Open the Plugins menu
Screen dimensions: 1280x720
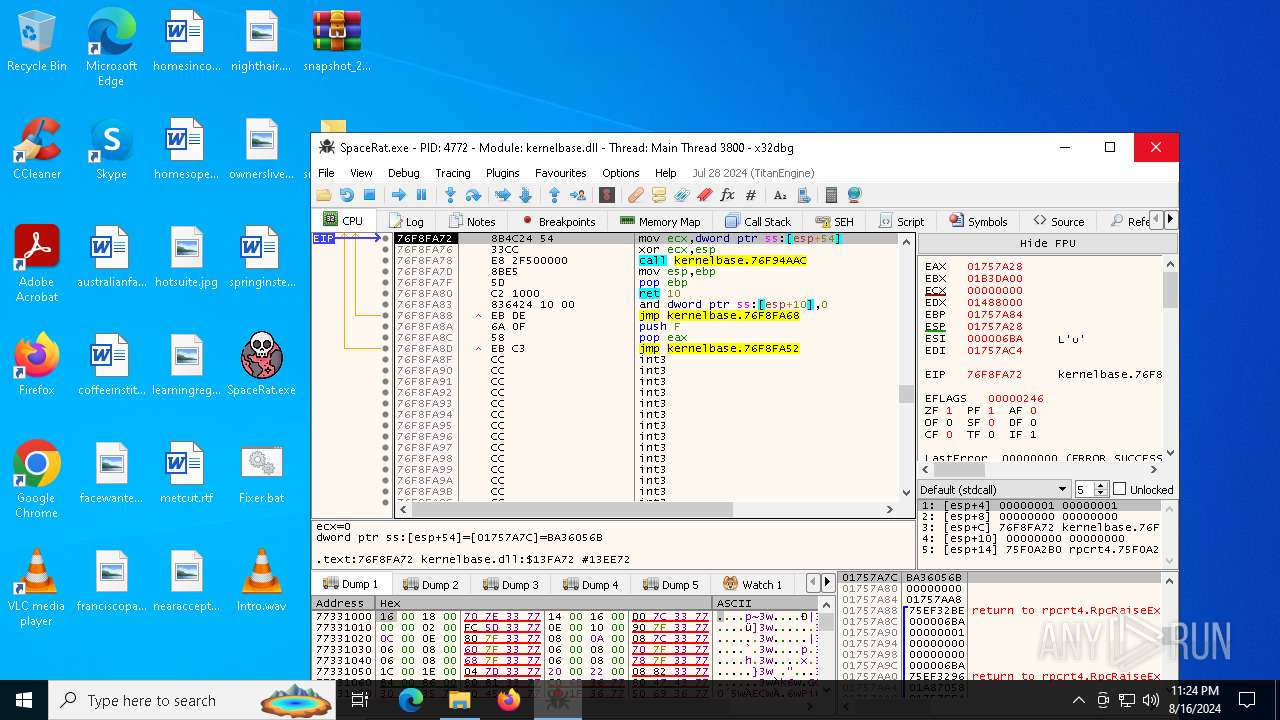tap(502, 173)
